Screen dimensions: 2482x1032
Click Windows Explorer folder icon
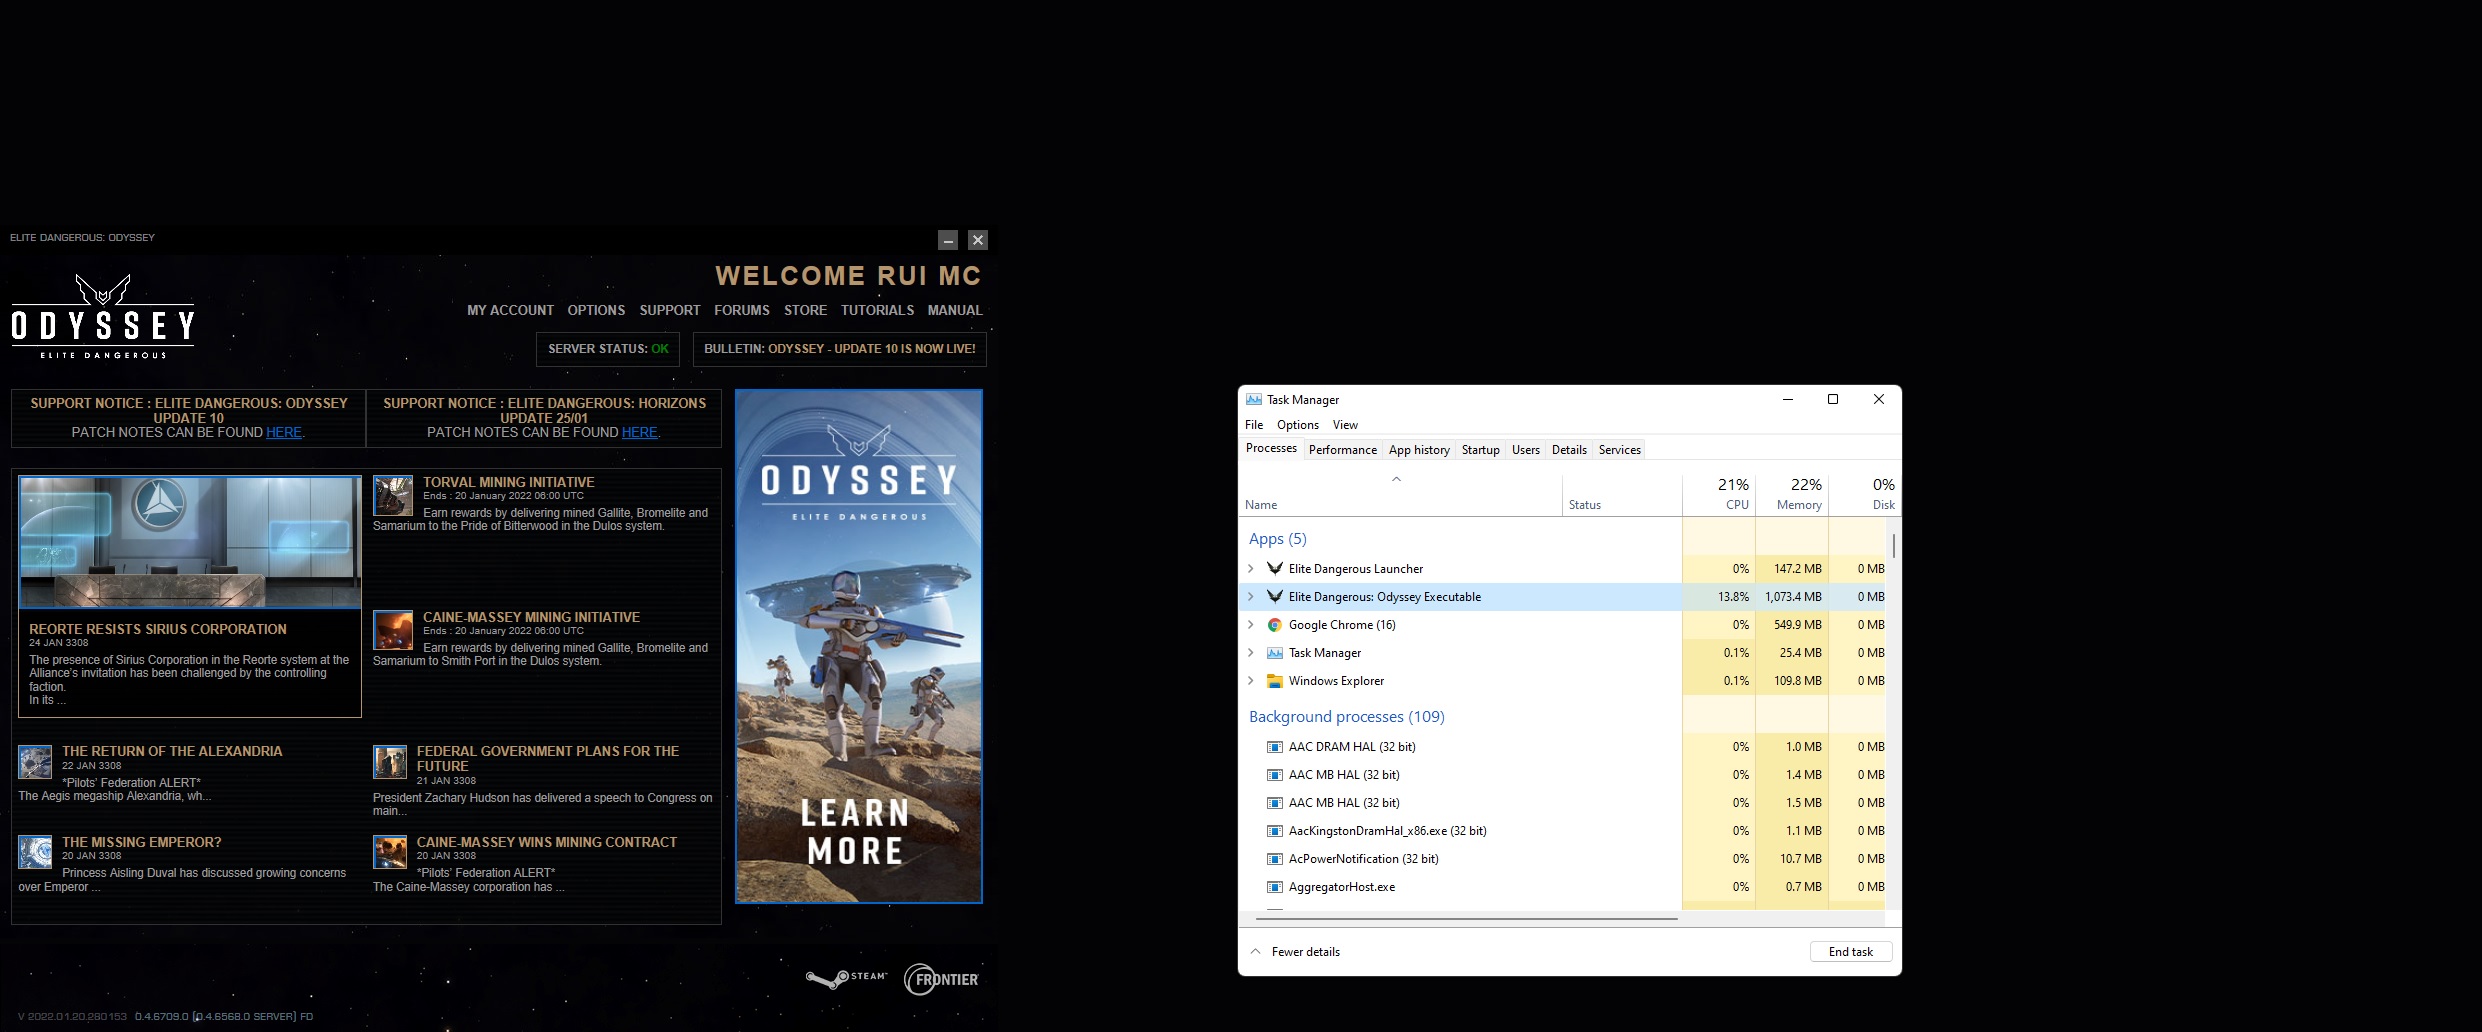tap(1275, 681)
